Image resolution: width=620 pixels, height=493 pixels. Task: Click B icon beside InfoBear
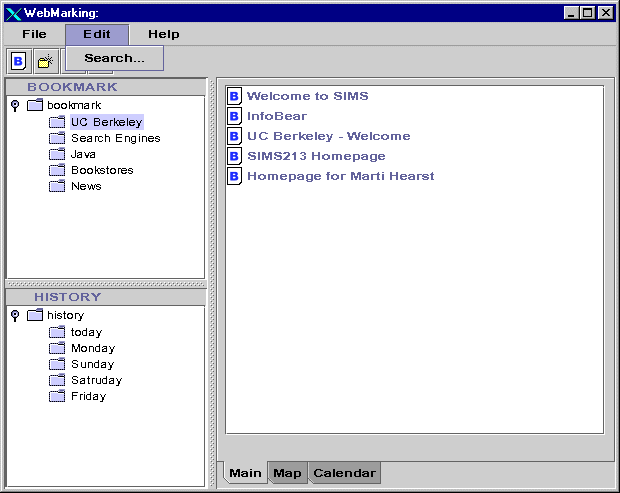pyautogui.click(x=234, y=116)
